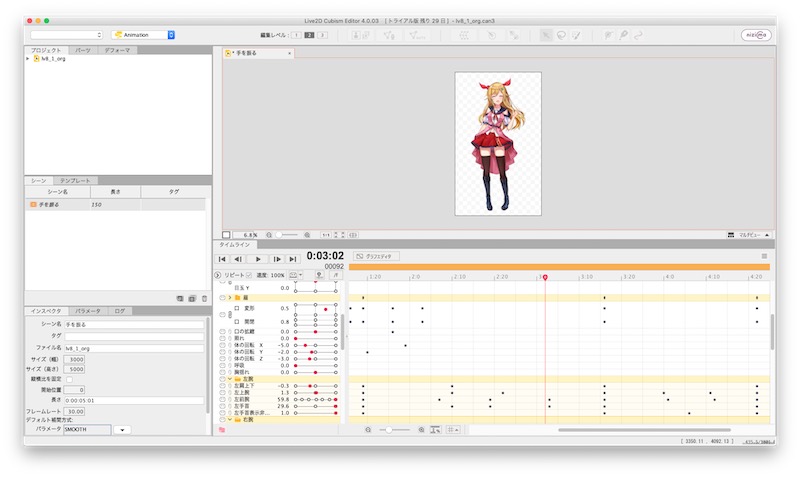Open the timeline snap grid dropdown
The width and height of the screenshot is (800, 477).
click(453, 430)
